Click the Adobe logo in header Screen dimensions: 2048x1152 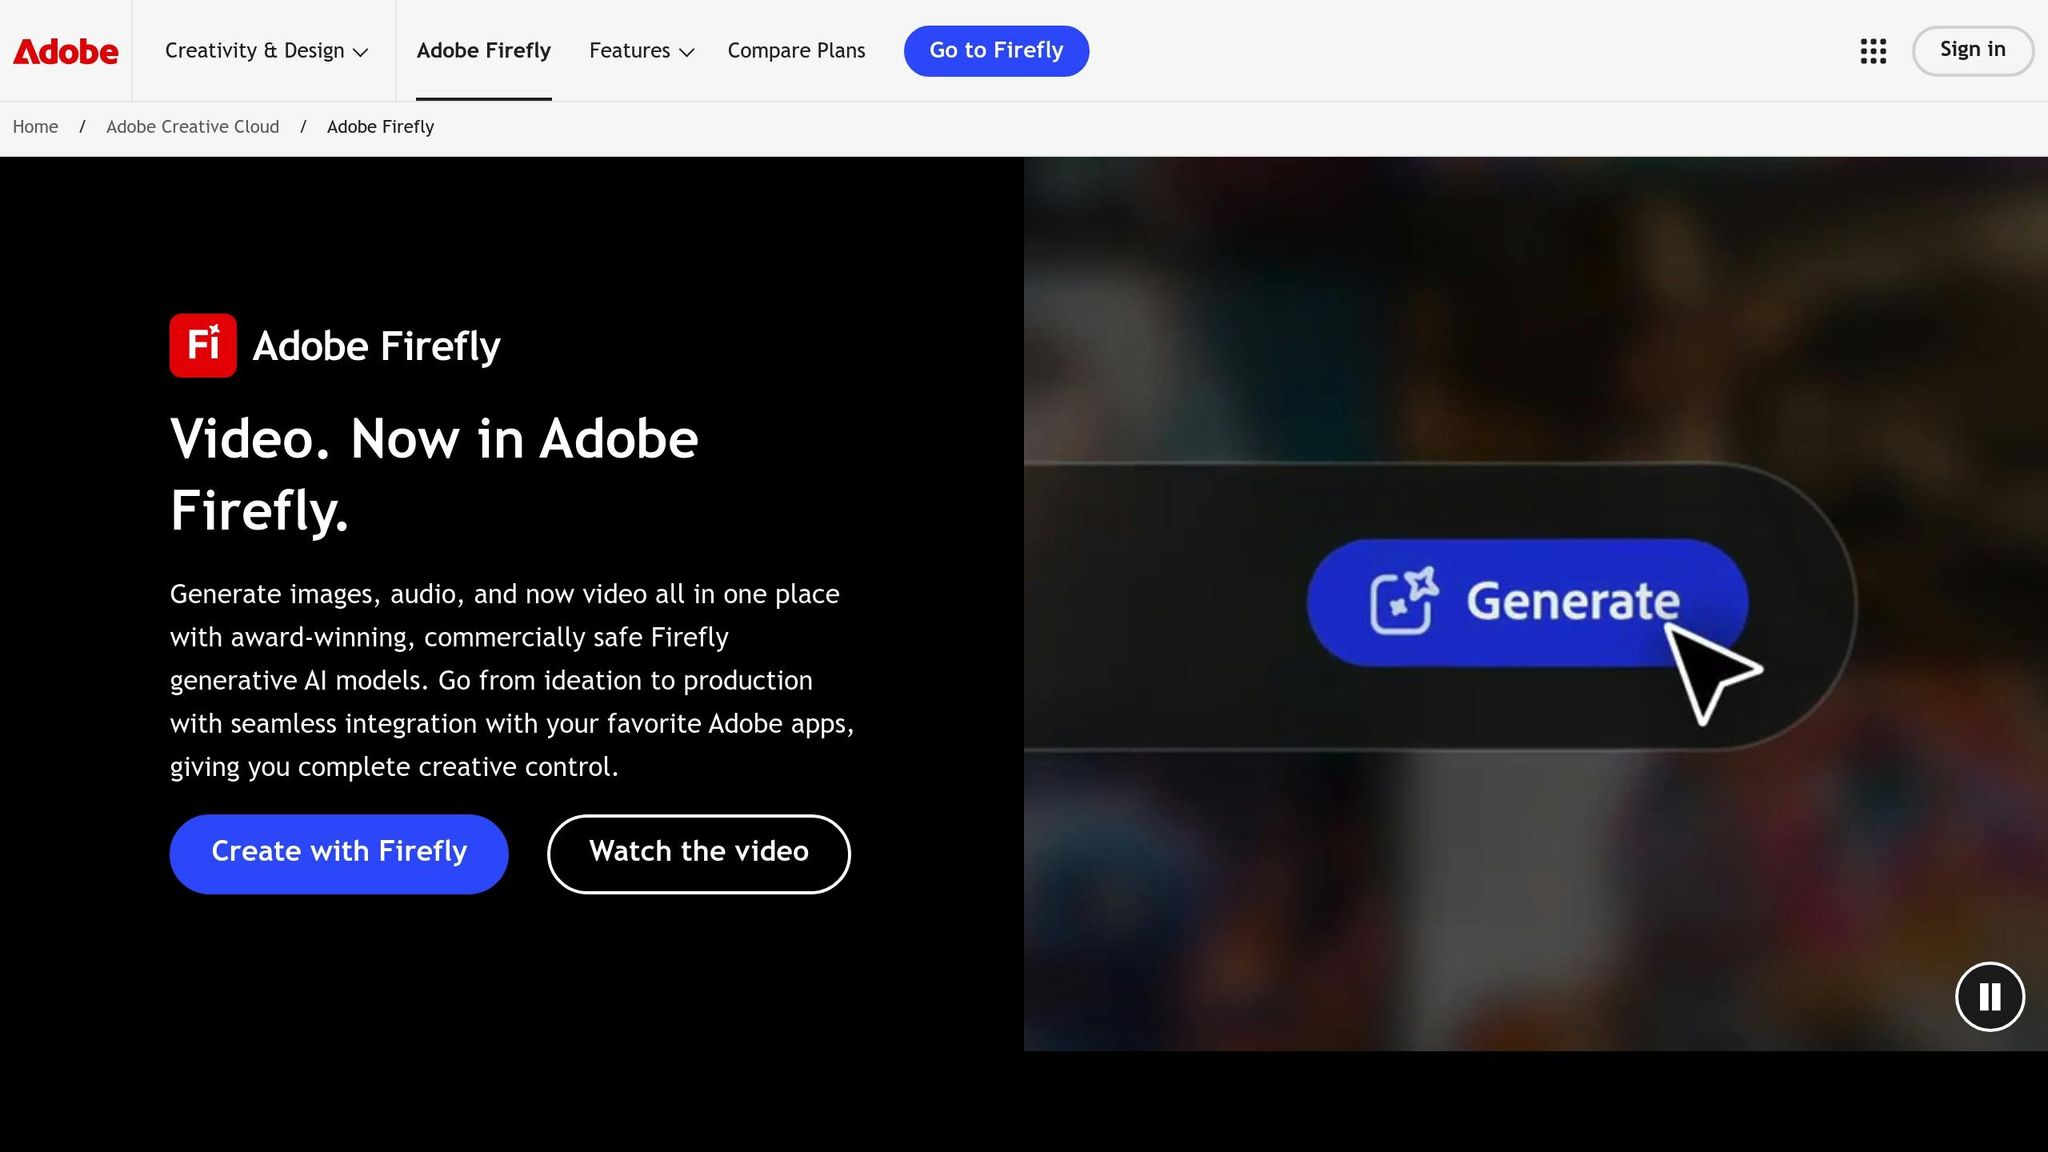tap(65, 51)
